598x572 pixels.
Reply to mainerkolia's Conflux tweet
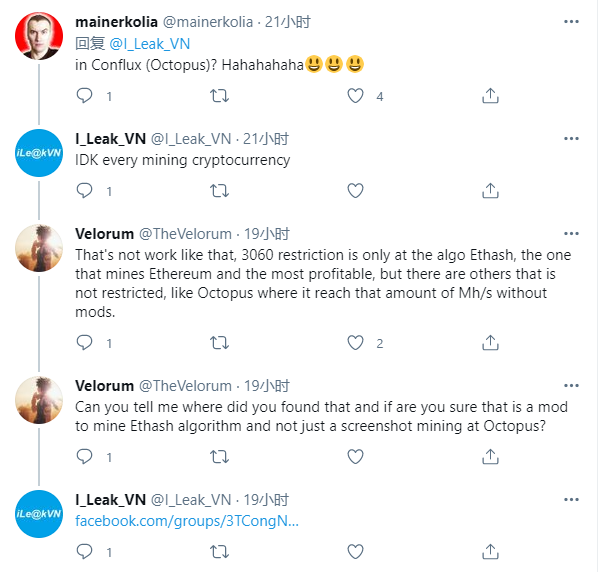[x=84, y=96]
